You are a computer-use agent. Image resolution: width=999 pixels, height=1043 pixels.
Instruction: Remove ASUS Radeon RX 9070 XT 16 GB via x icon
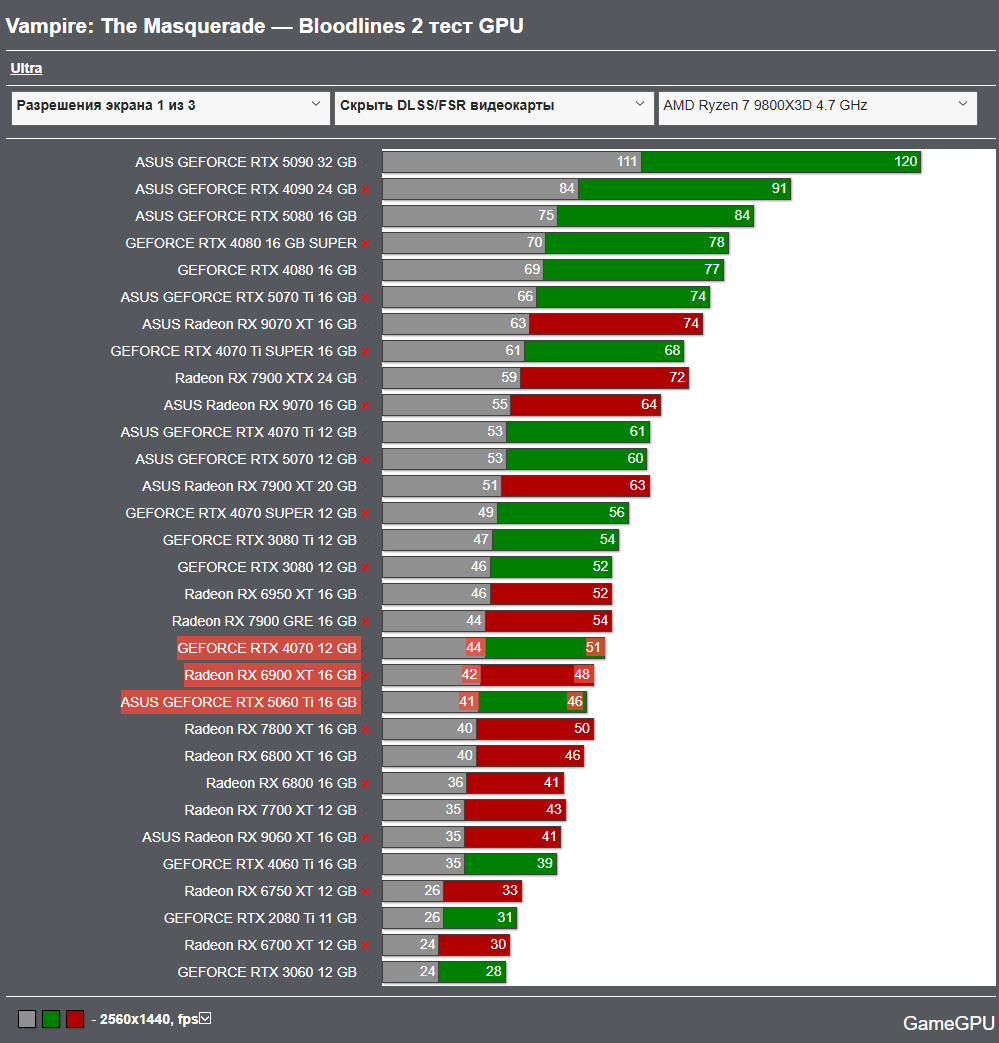click(x=366, y=325)
